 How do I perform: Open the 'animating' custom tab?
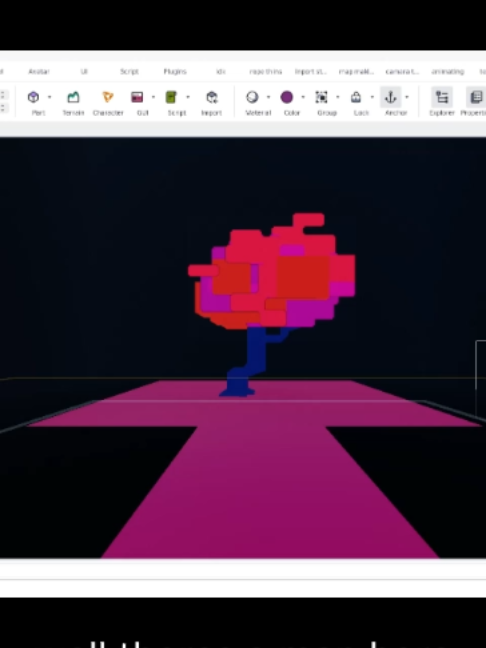coord(448,71)
